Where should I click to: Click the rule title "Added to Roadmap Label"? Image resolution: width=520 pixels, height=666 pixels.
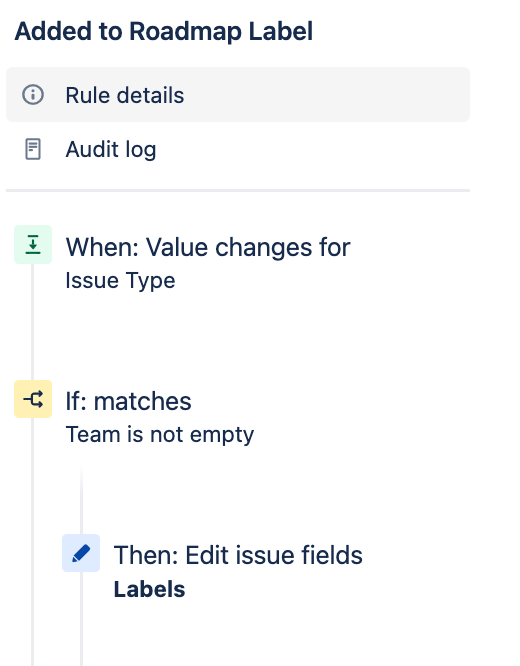coord(164,31)
